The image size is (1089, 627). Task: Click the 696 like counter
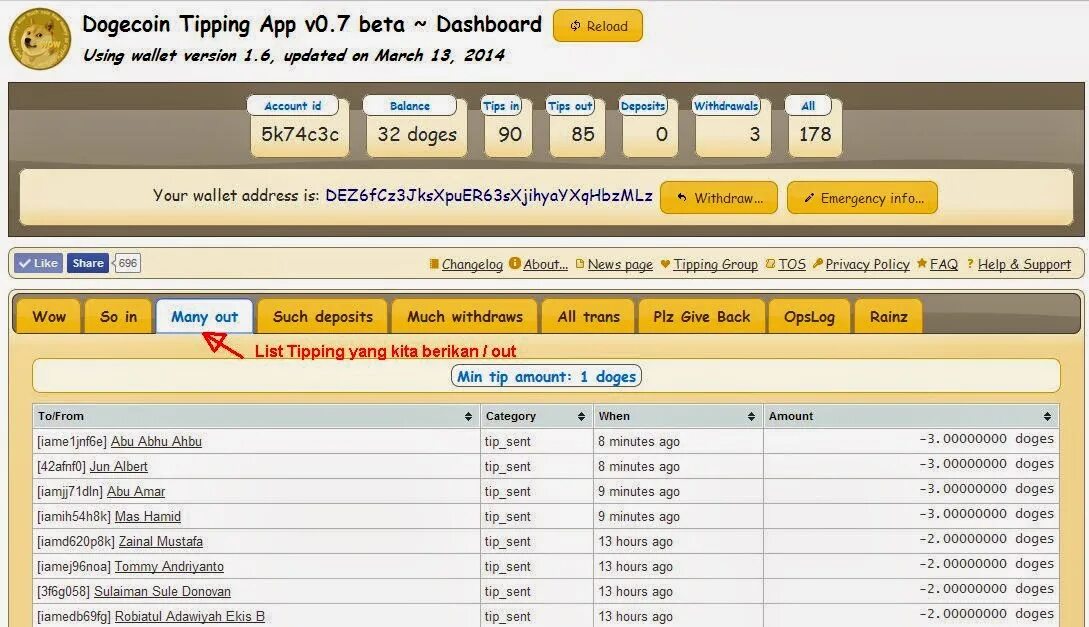tap(127, 263)
